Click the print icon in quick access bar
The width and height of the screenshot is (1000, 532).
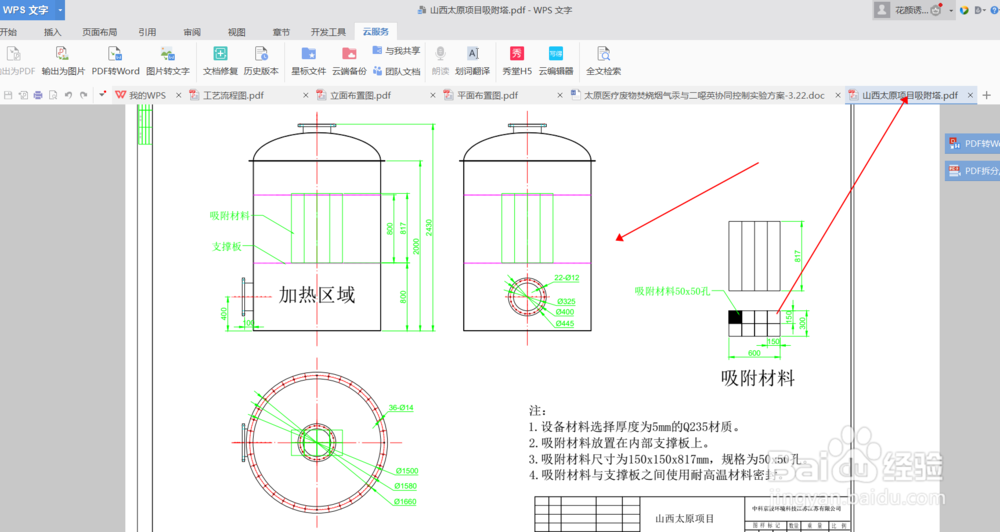[x=38, y=95]
